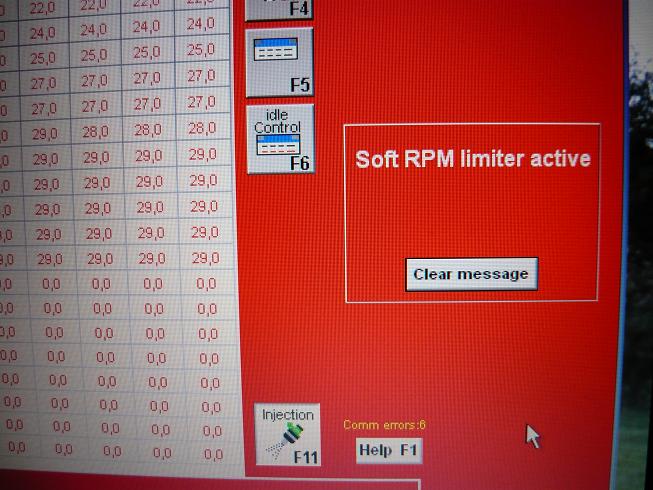Select the middle 28,0 table cell
This screenshot has height=490, width=653.
[148, 130]
